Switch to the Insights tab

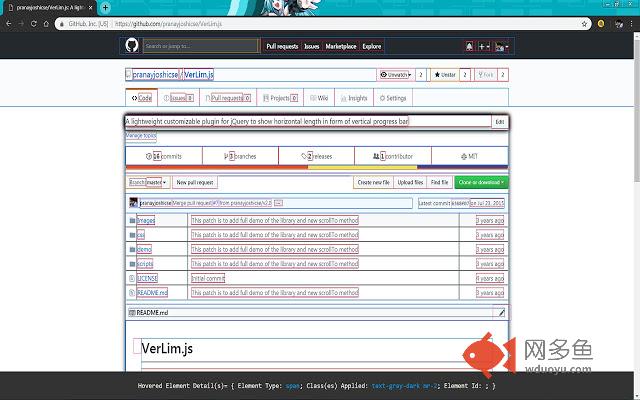point(354,98)
